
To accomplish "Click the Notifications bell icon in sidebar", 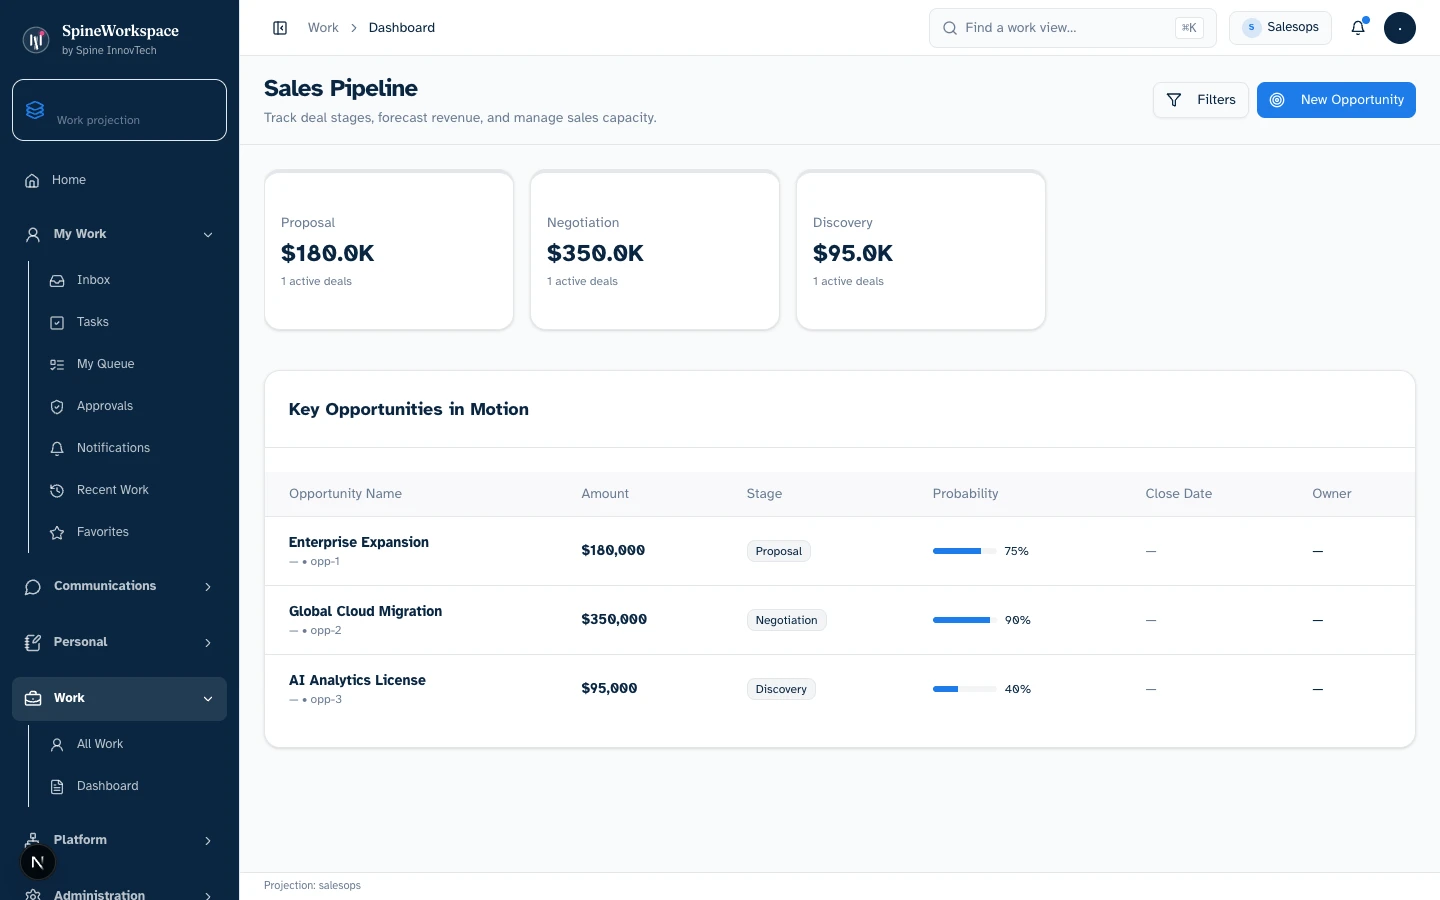I will (x=57, y=449).
